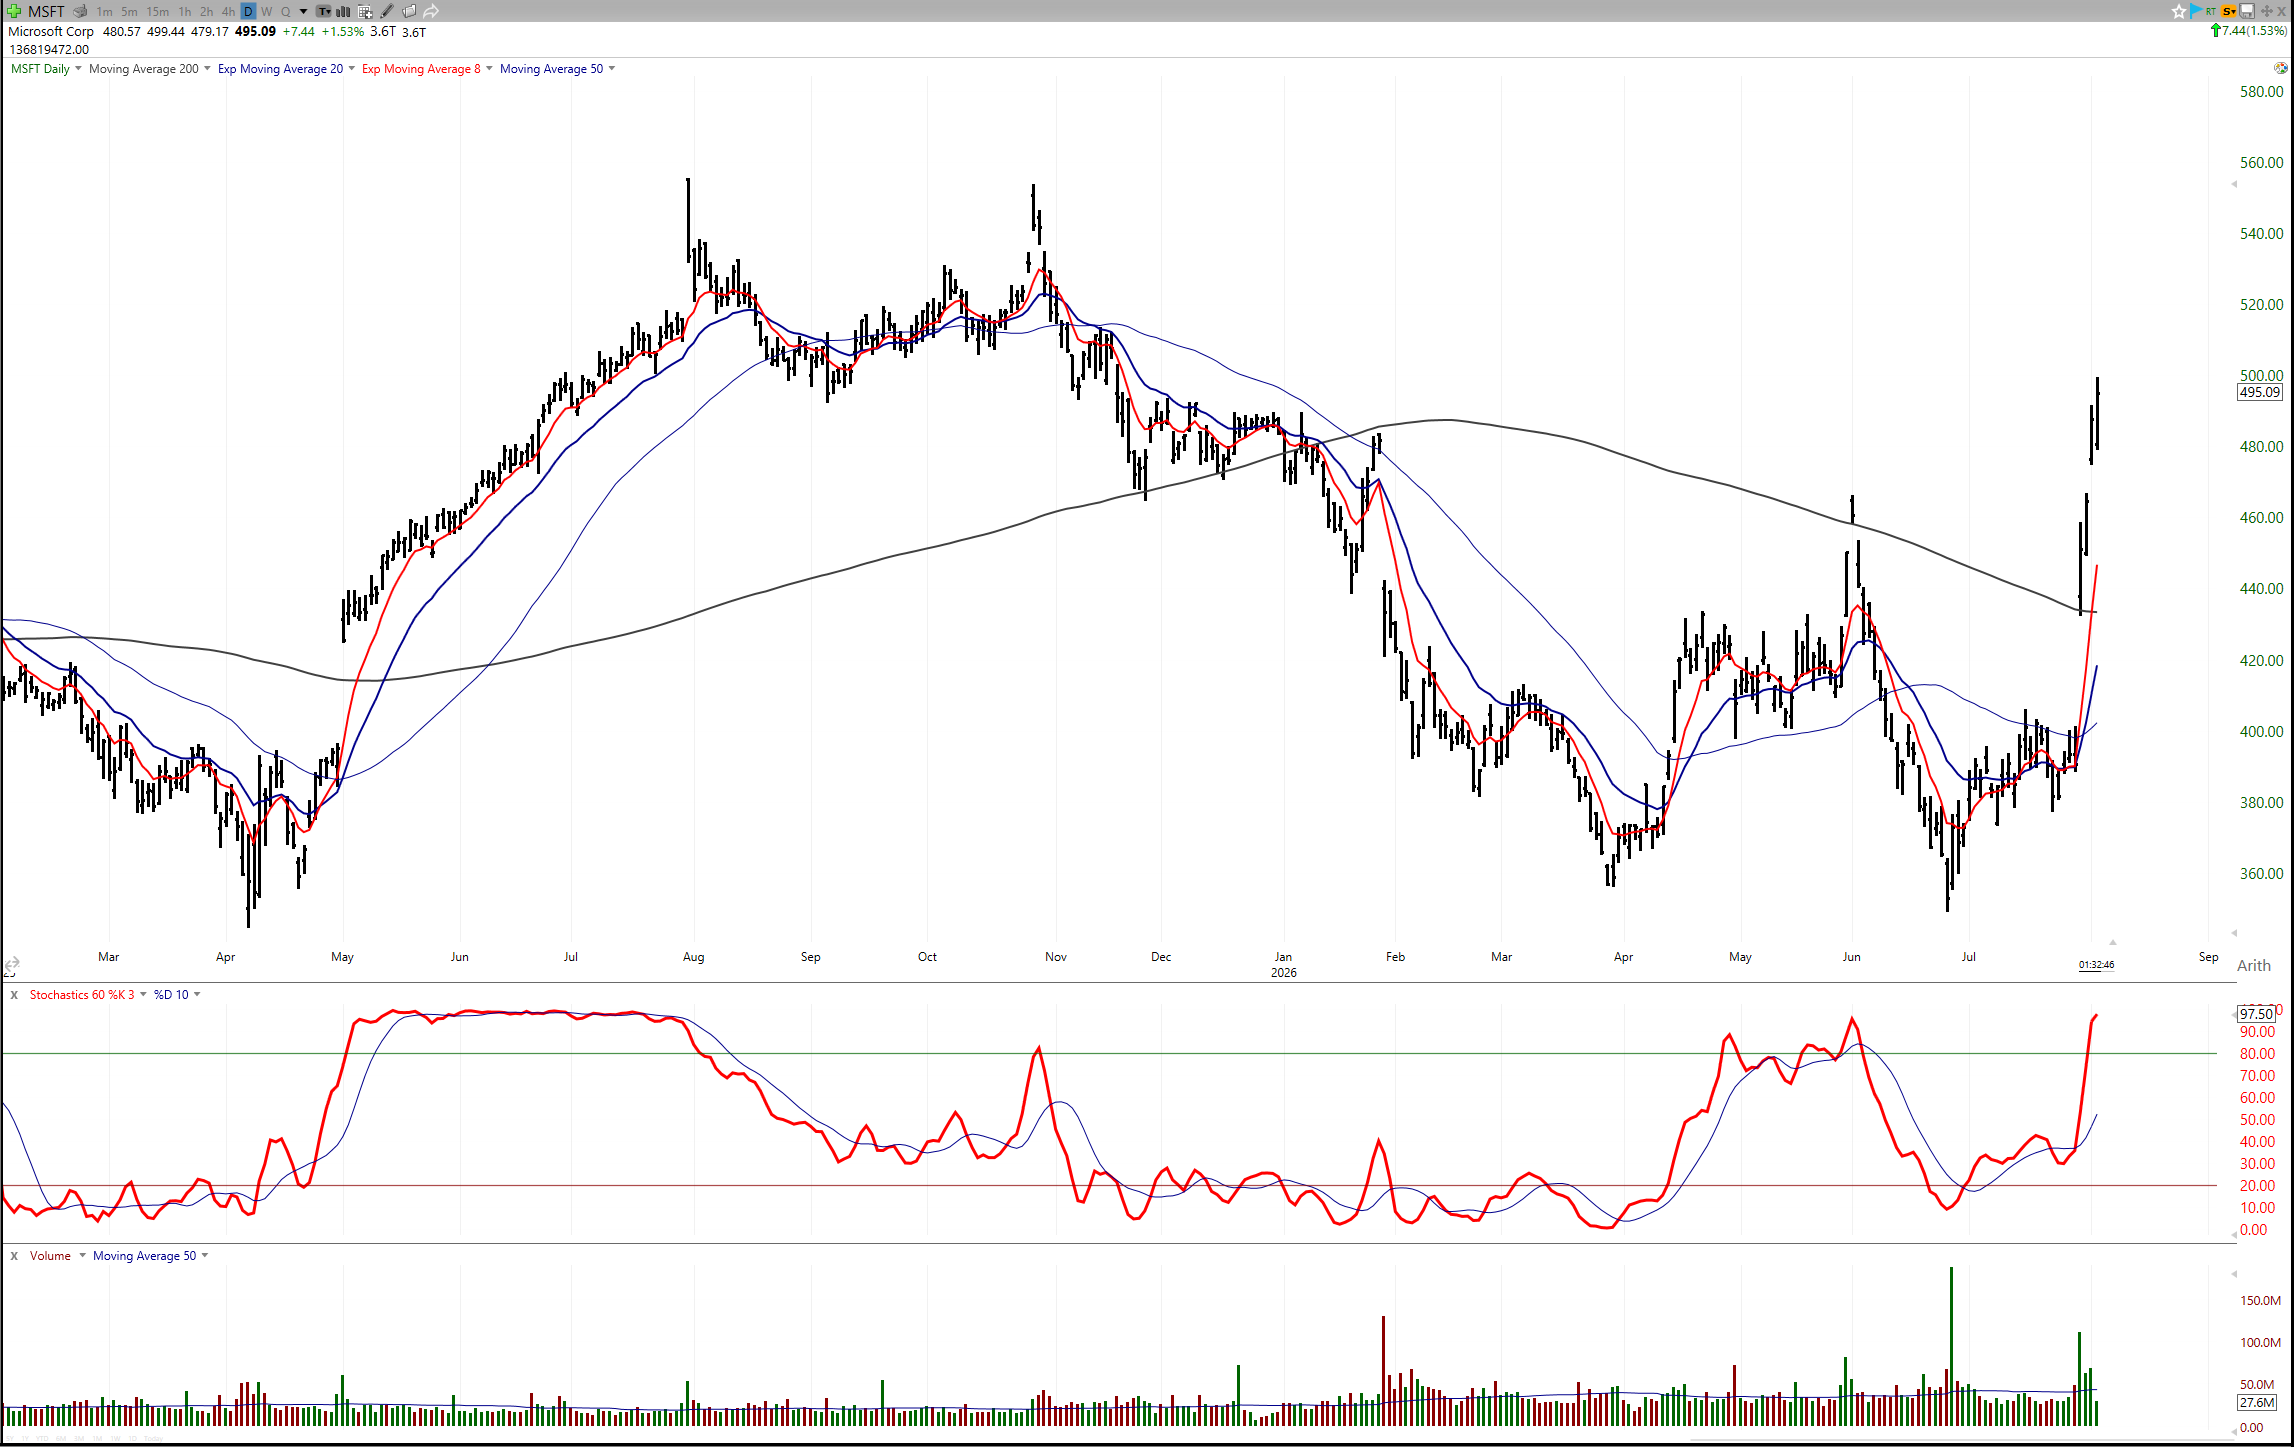The height and width of the screenshot is (1447, 2294).
Task: Click the share arrow icon
Action: tap(431, 11)
